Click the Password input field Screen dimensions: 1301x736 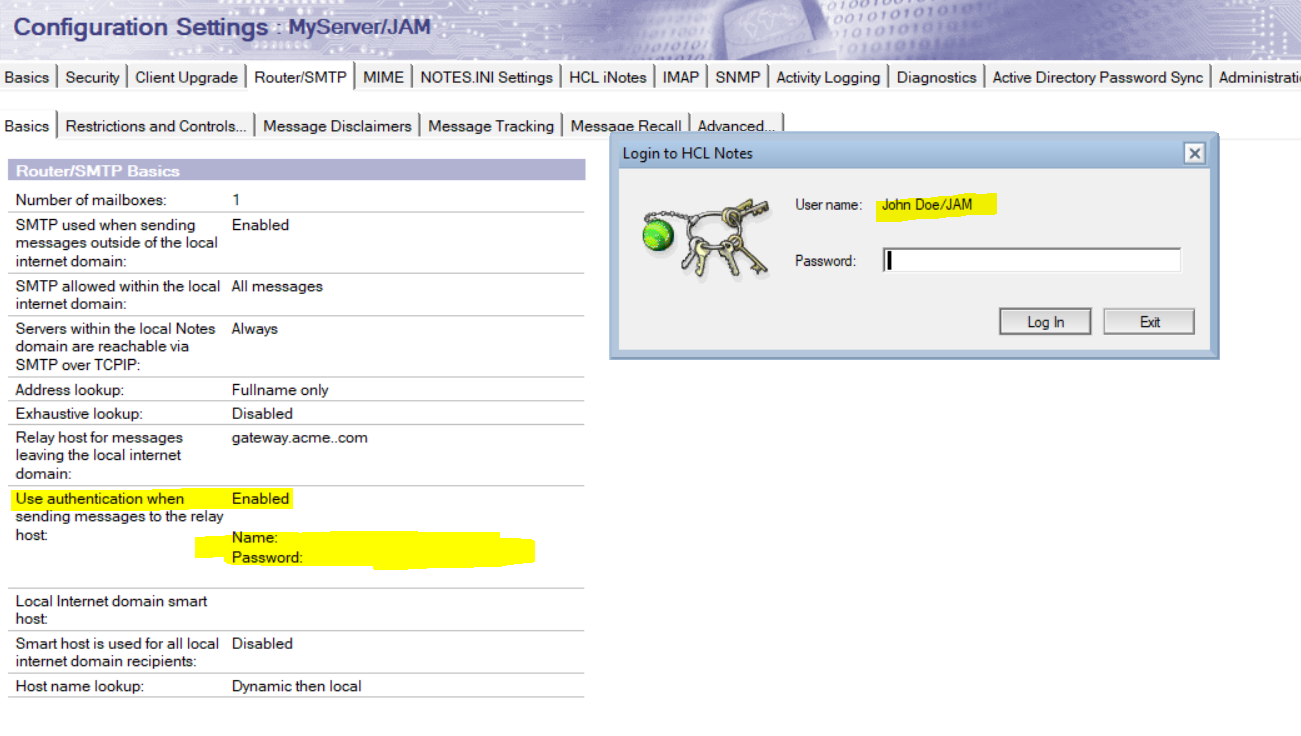(1031, 261)
